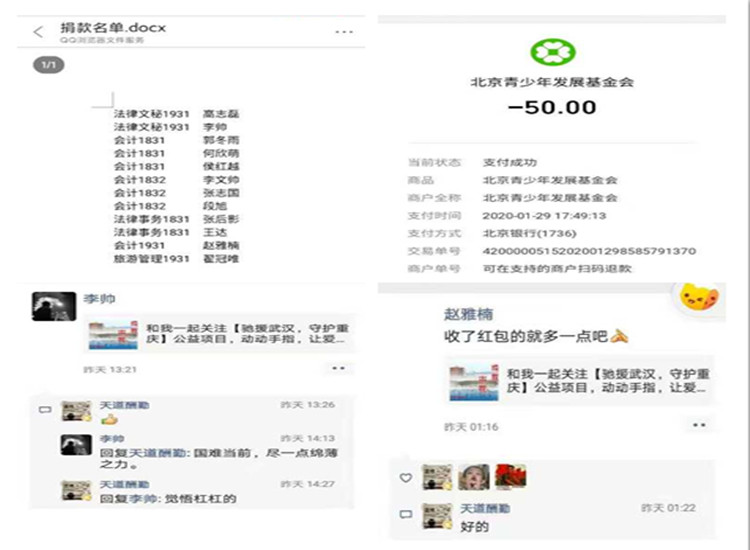Viewport: 750px width, 550px height.
Task: Select the name 王达 in the donor list
Action: point(215,232)
